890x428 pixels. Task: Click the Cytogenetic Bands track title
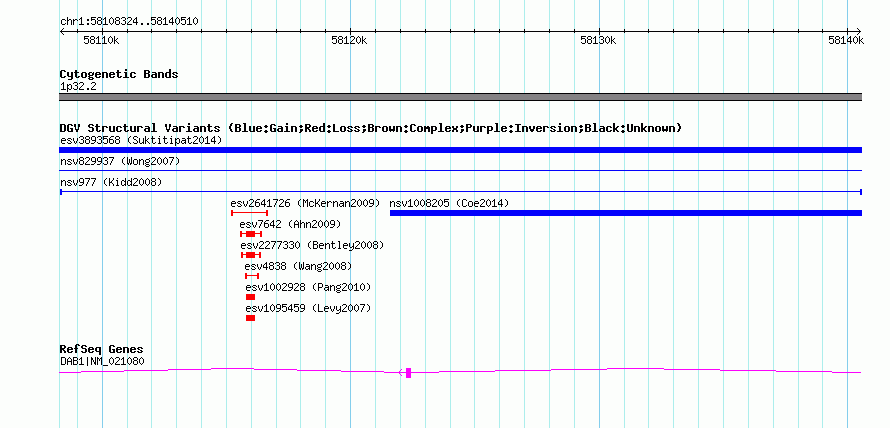tap(119, 74)
